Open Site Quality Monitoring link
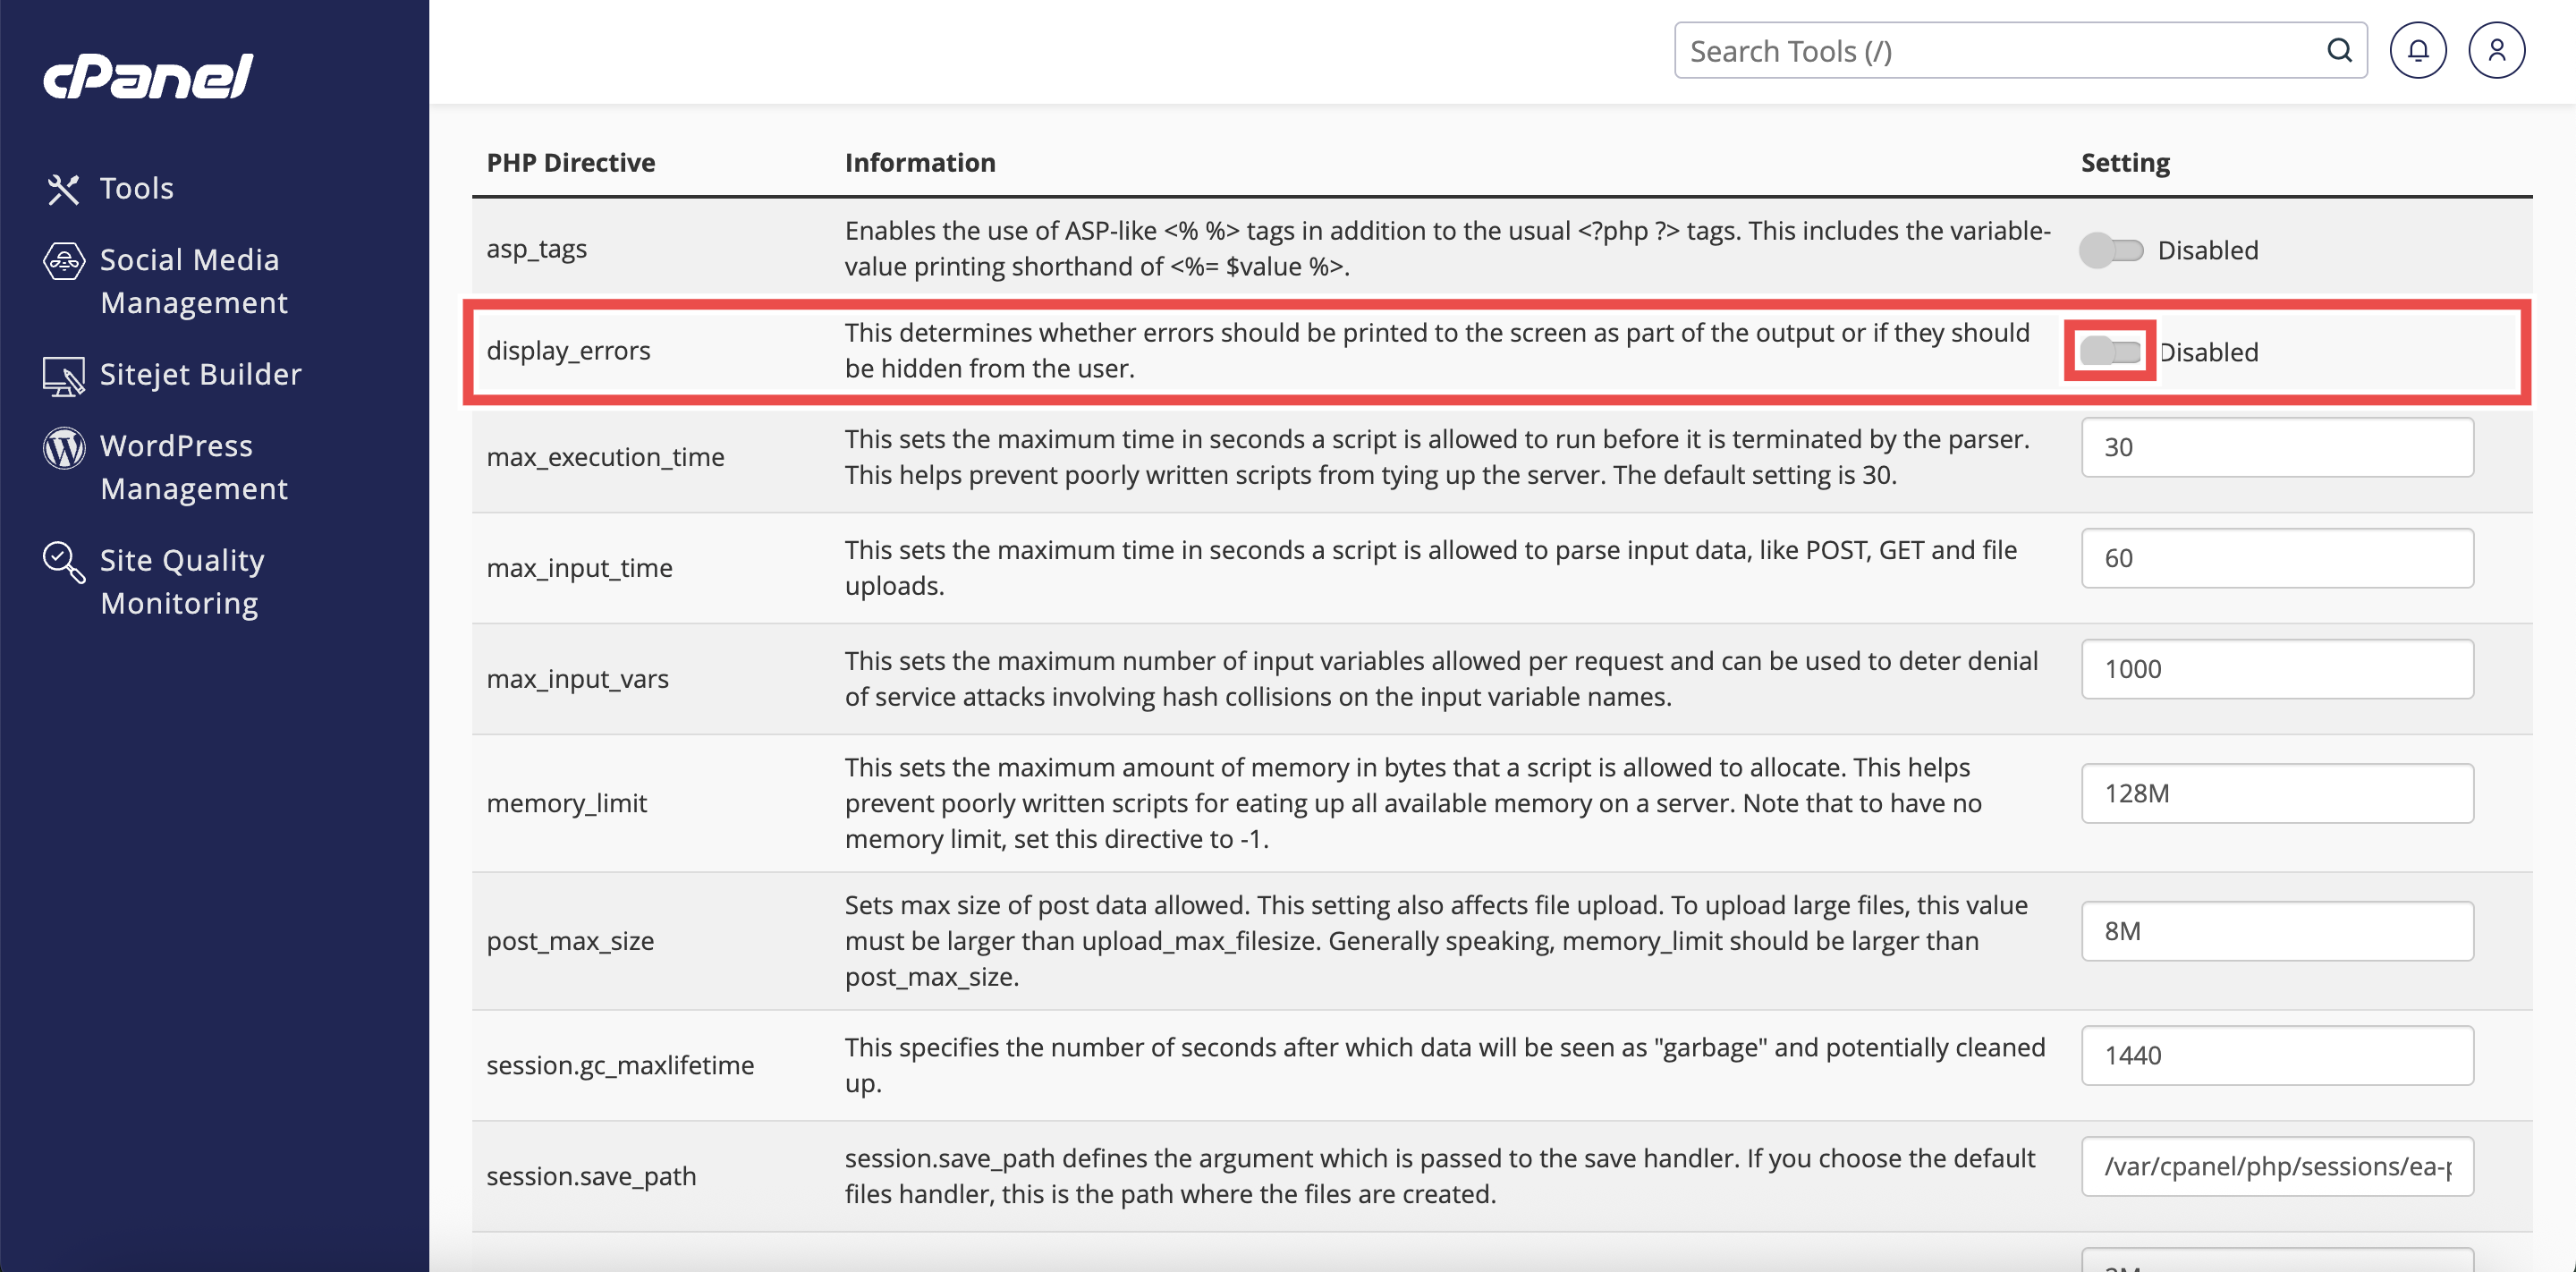2576x1272 pixels. click(181, 582)
